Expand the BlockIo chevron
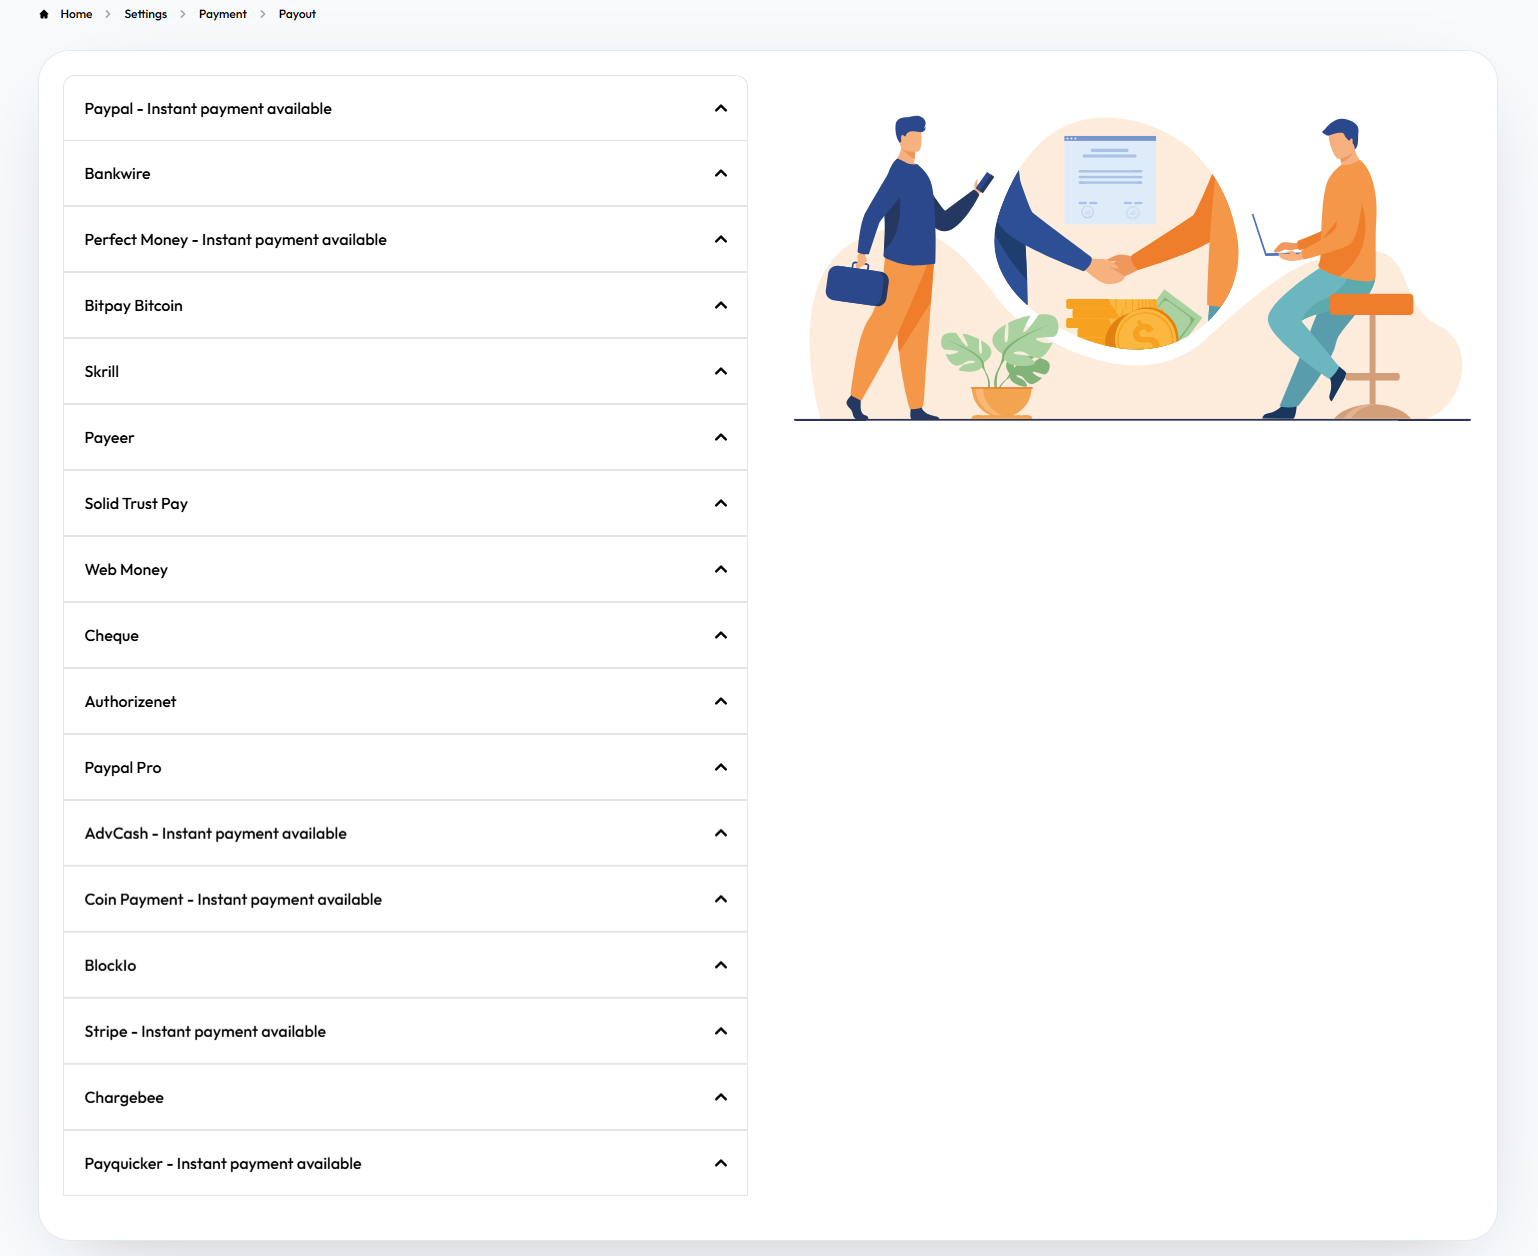This screenshot has height=1256, width=1538. [x=721, y=966]
